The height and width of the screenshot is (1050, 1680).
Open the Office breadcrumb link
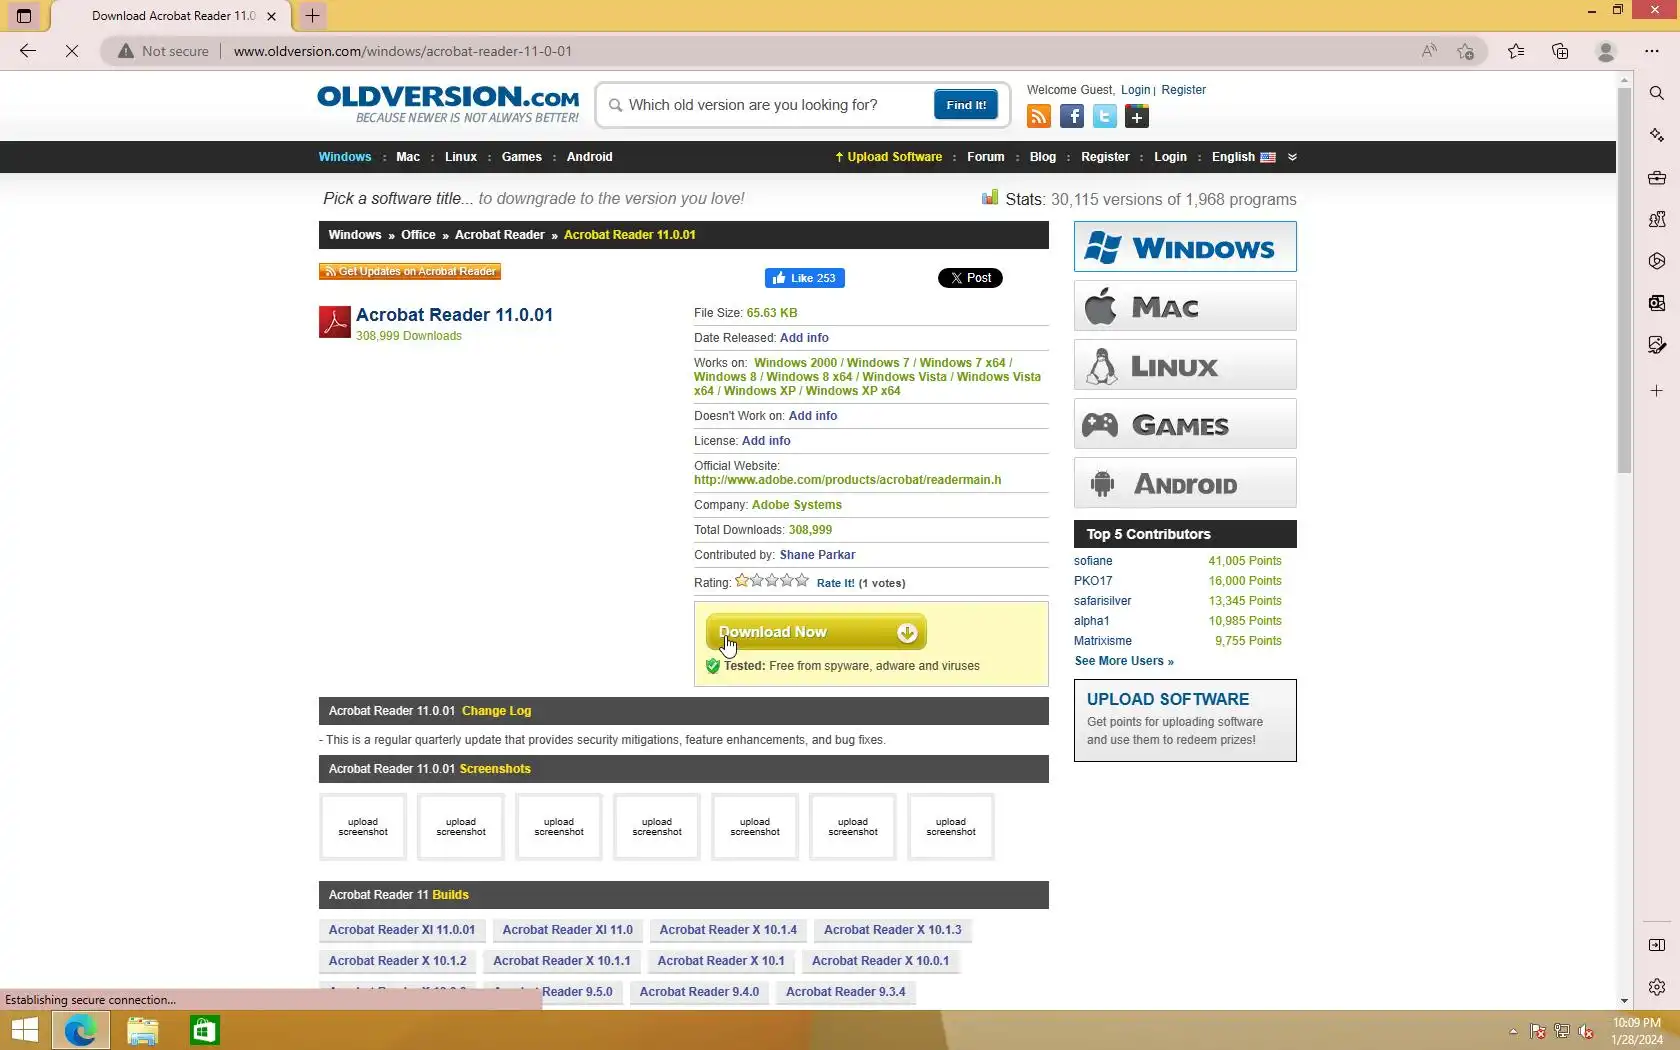418,235
